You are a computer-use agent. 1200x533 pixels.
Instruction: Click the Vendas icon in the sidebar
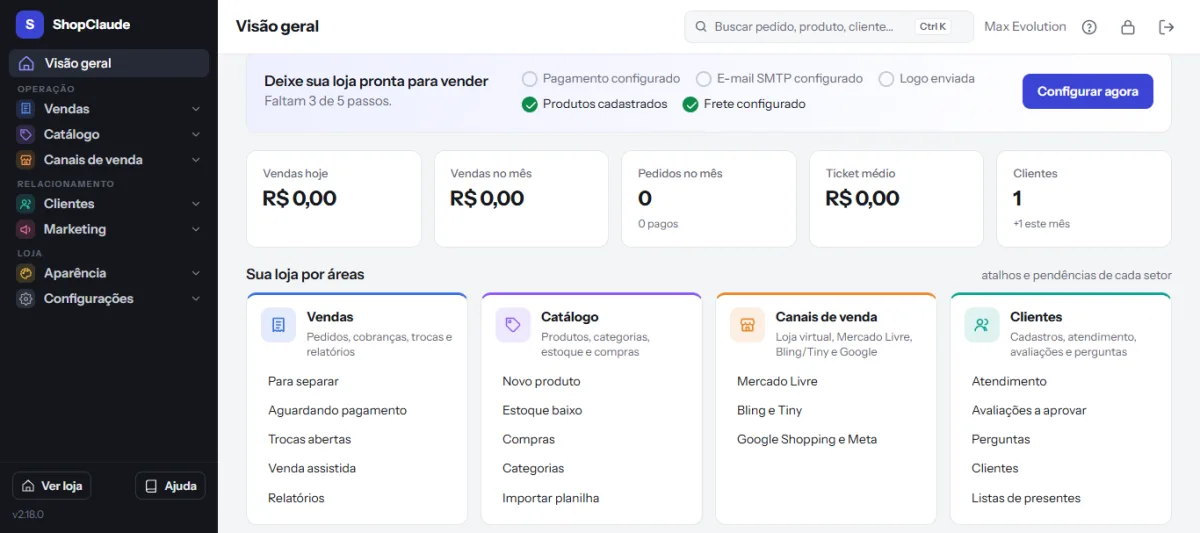point(25,109)
